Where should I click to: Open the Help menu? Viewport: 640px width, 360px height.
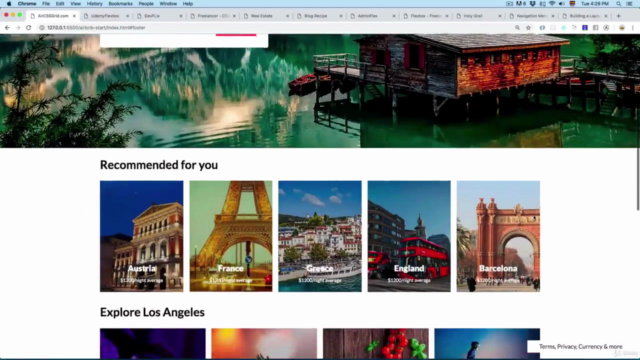coord(188,4)
